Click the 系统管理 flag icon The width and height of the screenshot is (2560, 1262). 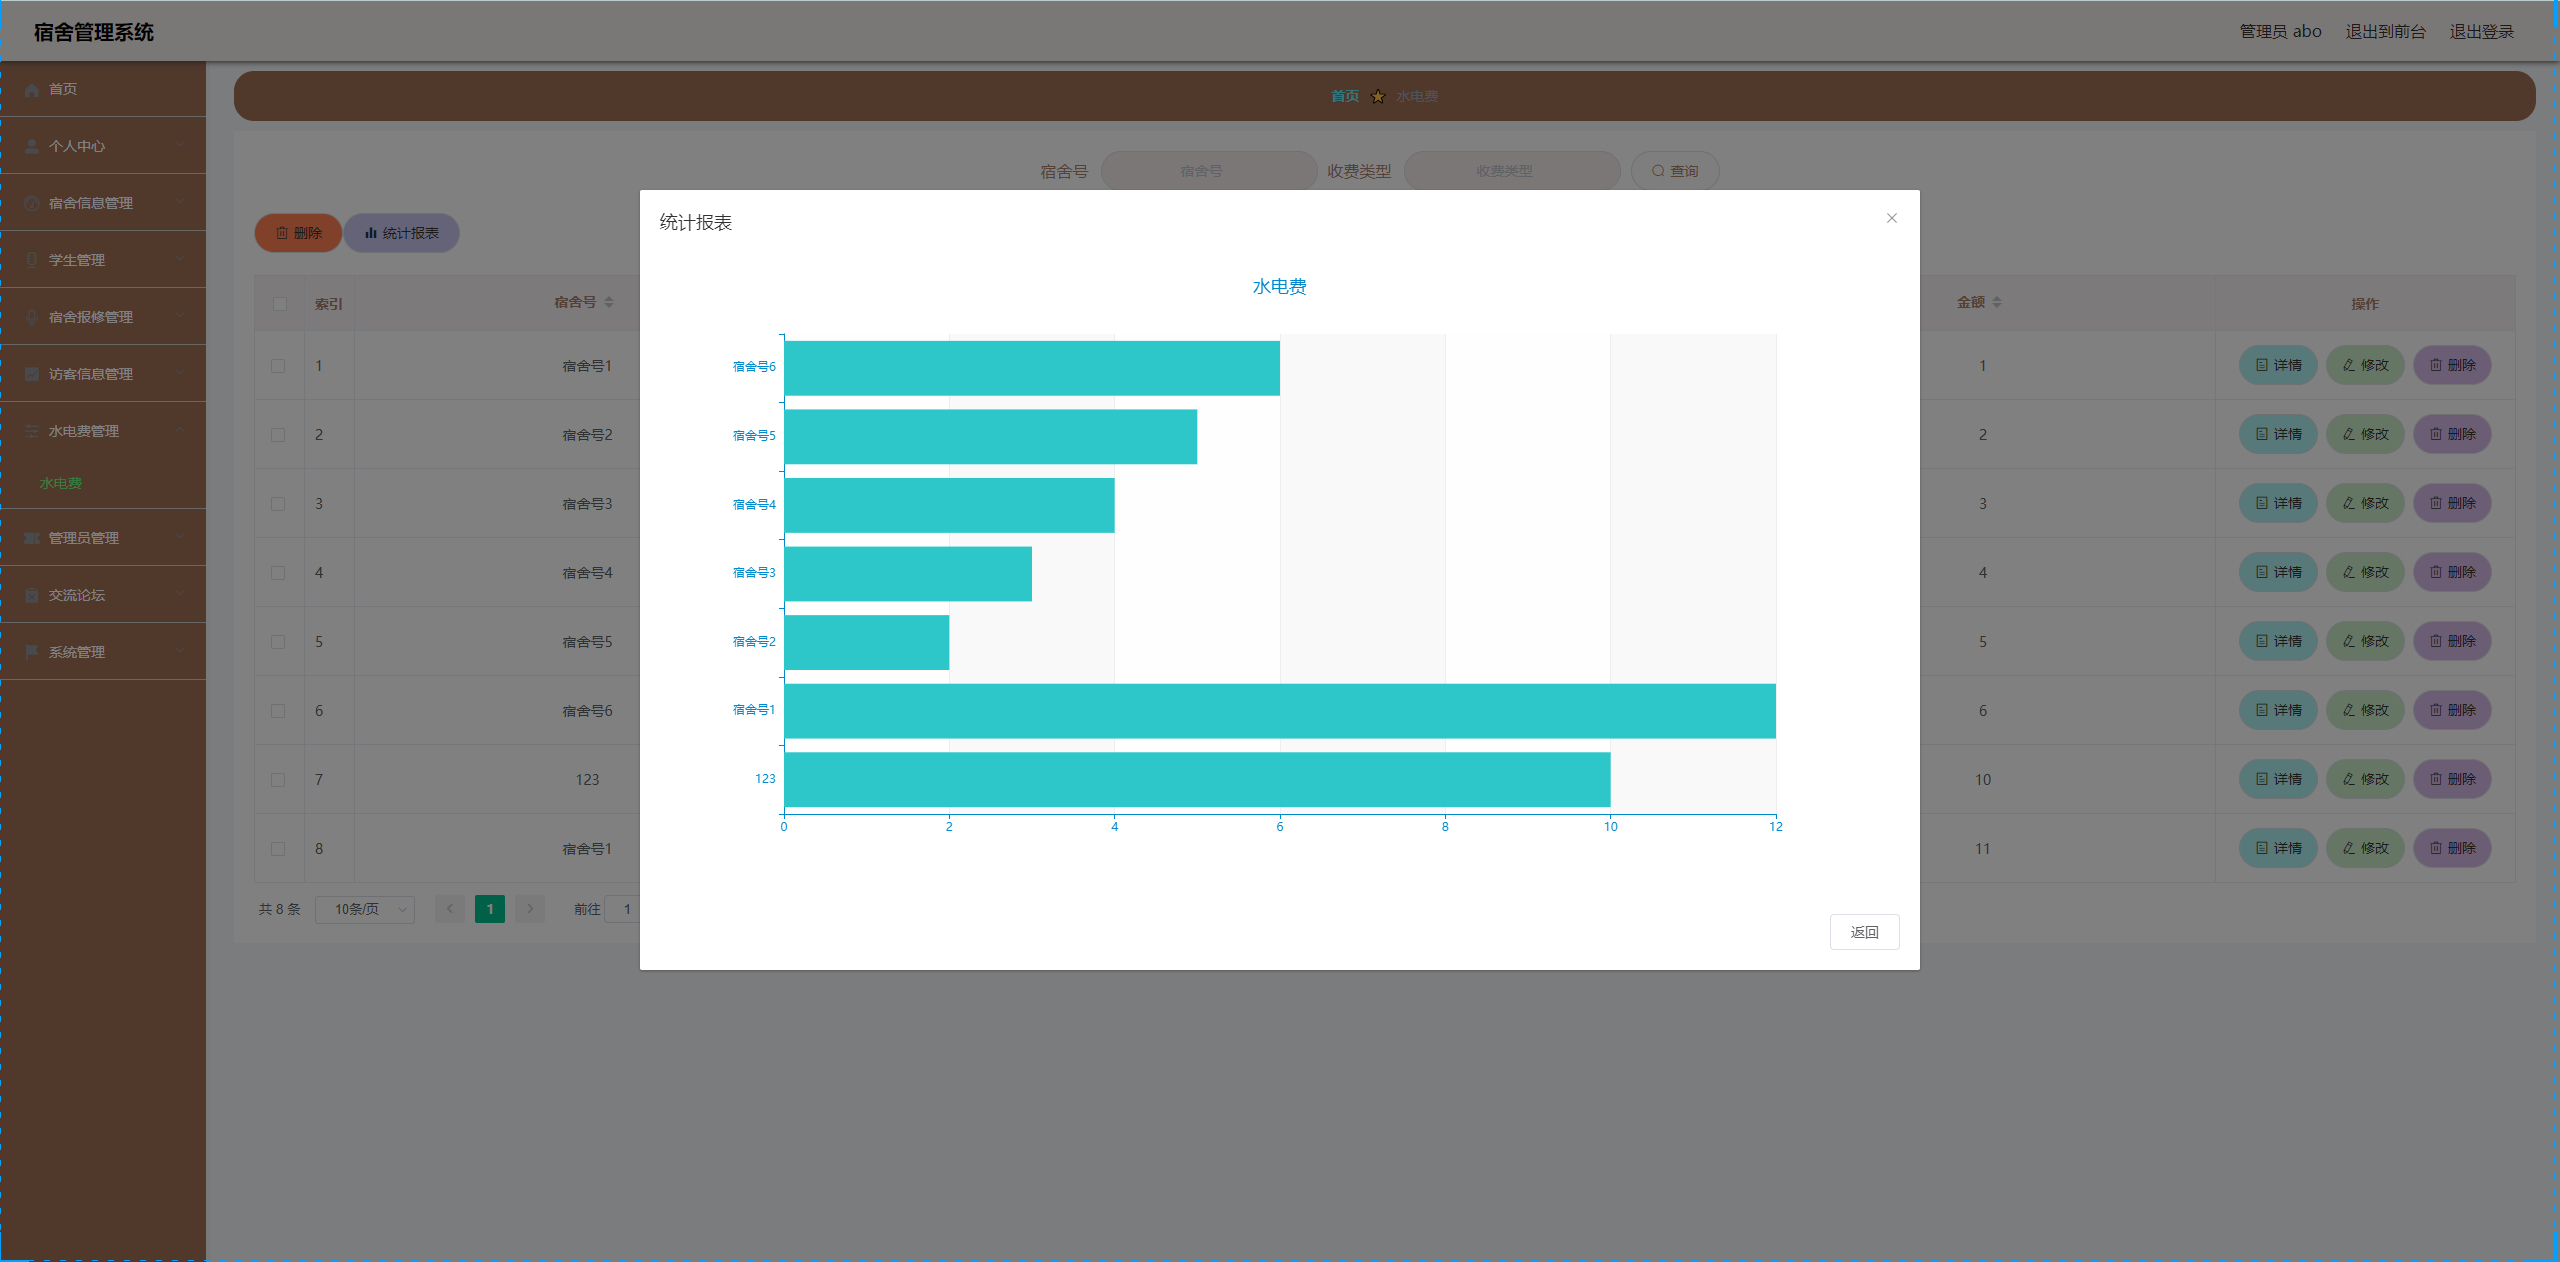pyautogui.click(x=32, y=652)
